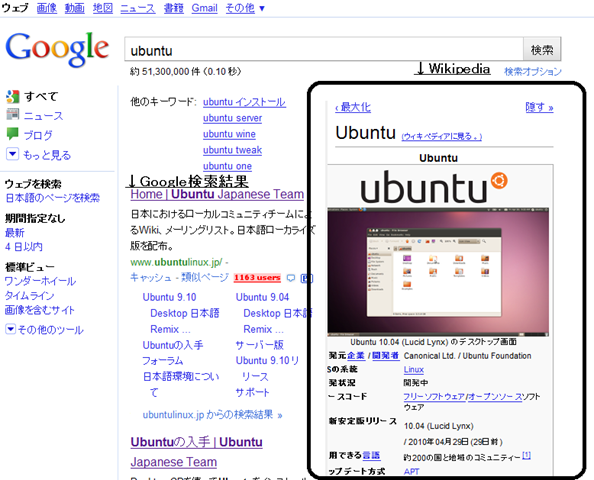Viewport: 594px width, 480px height.
Task: Select 画像を含むサイト view option
Action: click(x=40, y=310)
